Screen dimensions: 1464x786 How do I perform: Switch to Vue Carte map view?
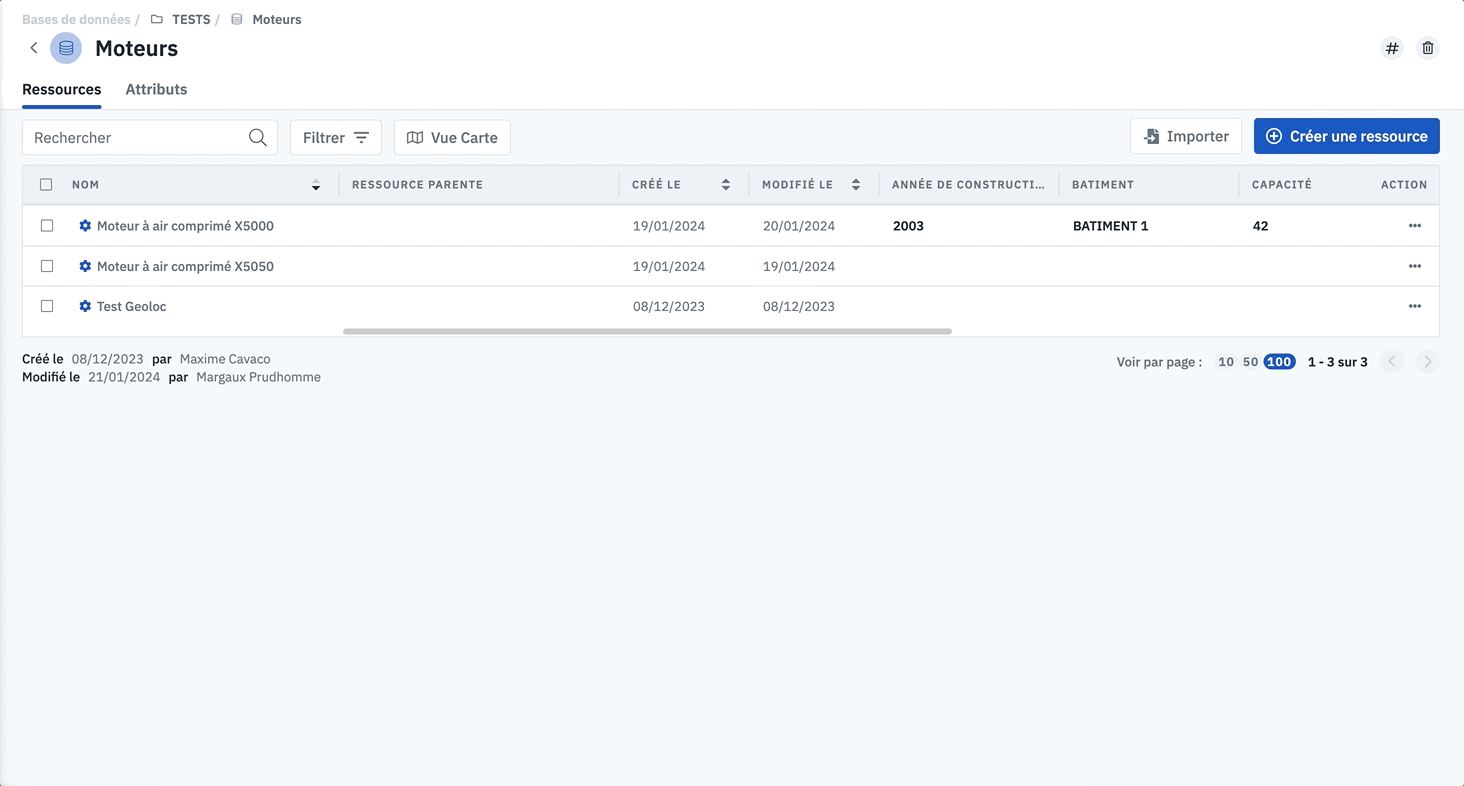point(452,138)
